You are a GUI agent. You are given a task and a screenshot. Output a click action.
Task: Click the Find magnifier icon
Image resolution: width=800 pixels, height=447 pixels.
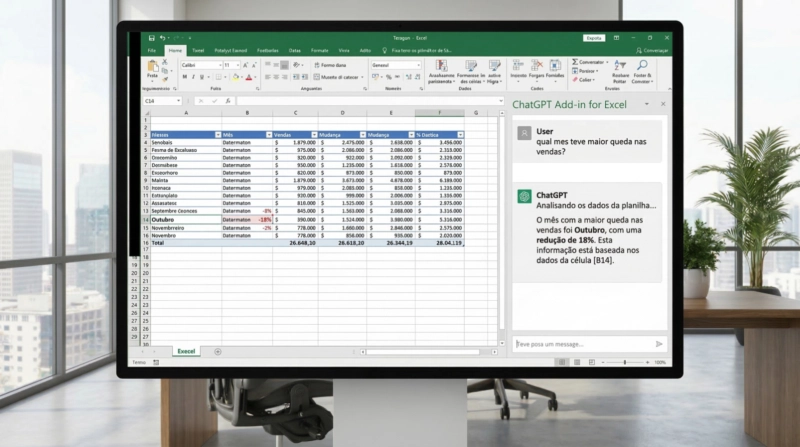(642, 65)
